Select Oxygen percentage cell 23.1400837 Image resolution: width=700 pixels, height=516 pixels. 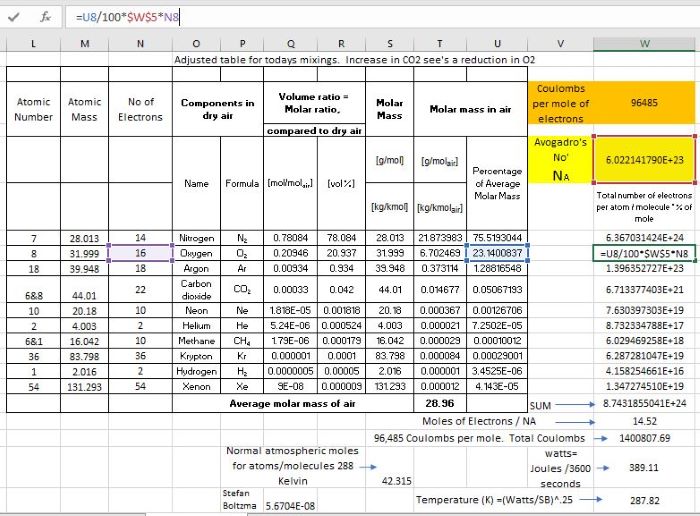(497, 253)
